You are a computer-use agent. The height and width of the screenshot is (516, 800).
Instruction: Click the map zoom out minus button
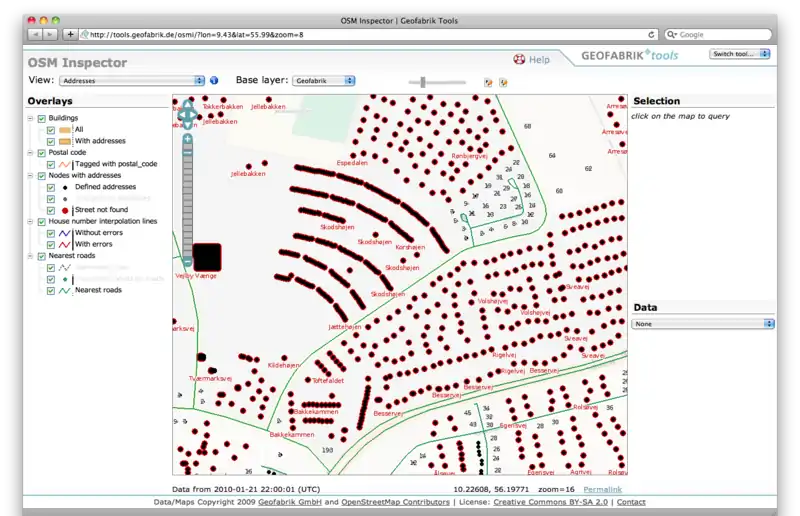coord(186,261)
